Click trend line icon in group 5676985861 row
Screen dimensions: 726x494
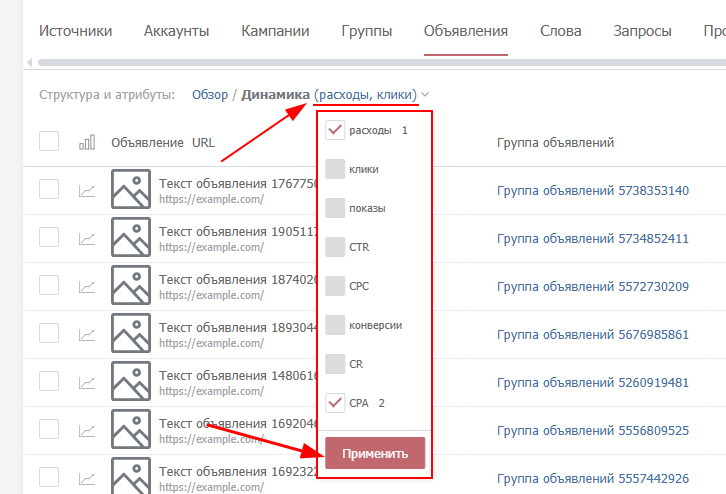point(87,334)
